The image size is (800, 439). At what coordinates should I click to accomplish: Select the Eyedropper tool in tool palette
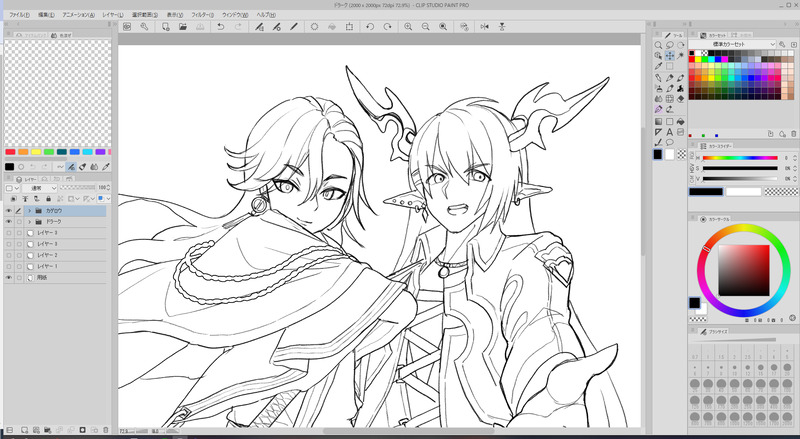(x=658, y=66)
